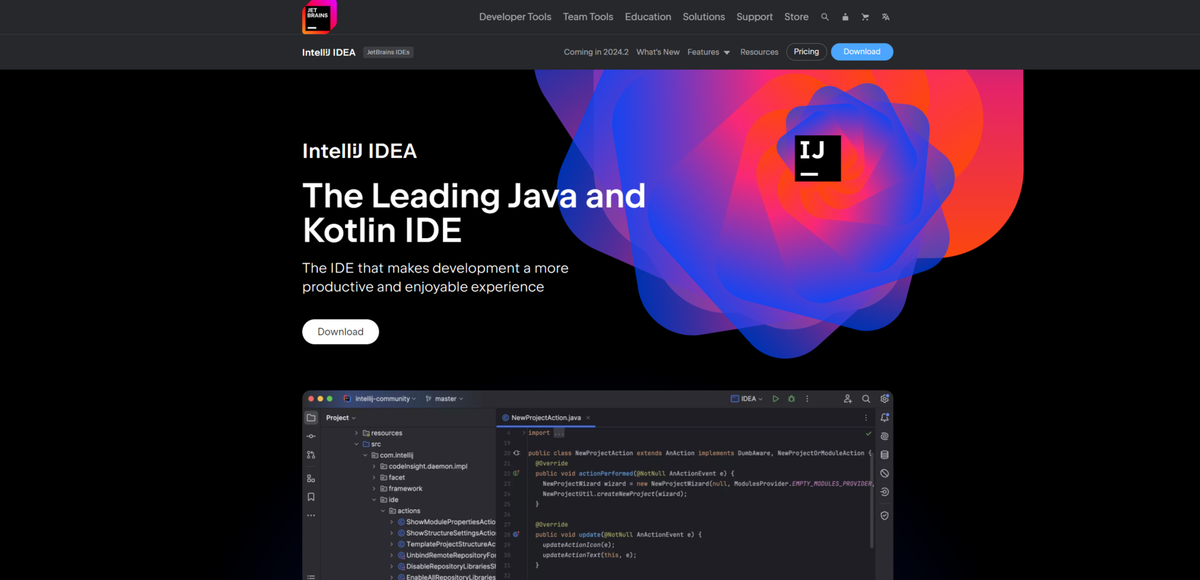
Task: Click the Search Everywhere magnifier in IDE
Action: pos(866,399)
